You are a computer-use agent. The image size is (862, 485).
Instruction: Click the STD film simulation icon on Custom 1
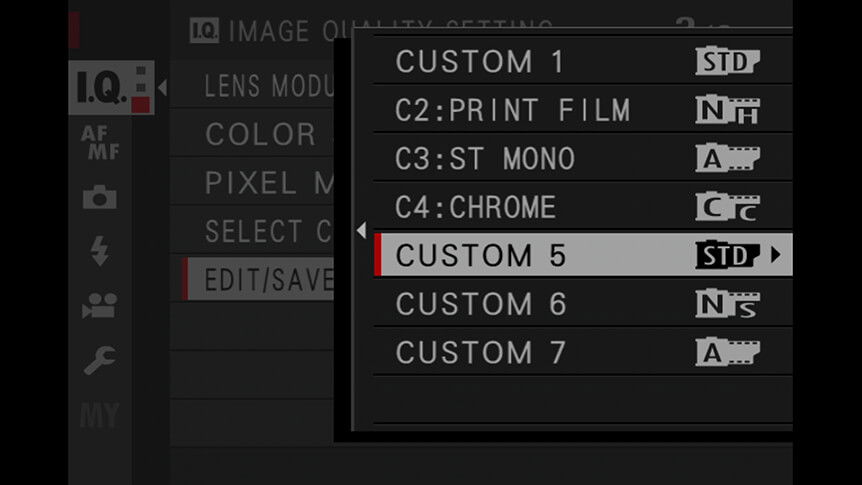[727, 61]
